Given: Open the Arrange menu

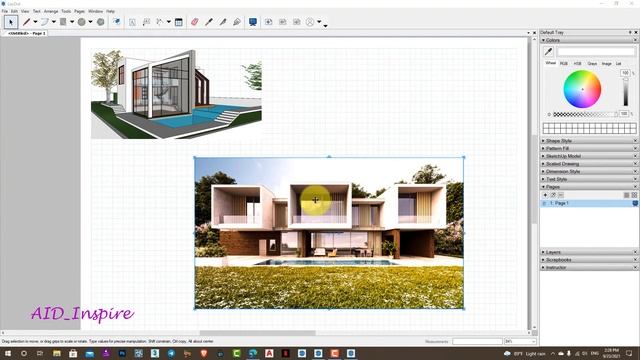Looking at the screenshot, I should (51, 11).
